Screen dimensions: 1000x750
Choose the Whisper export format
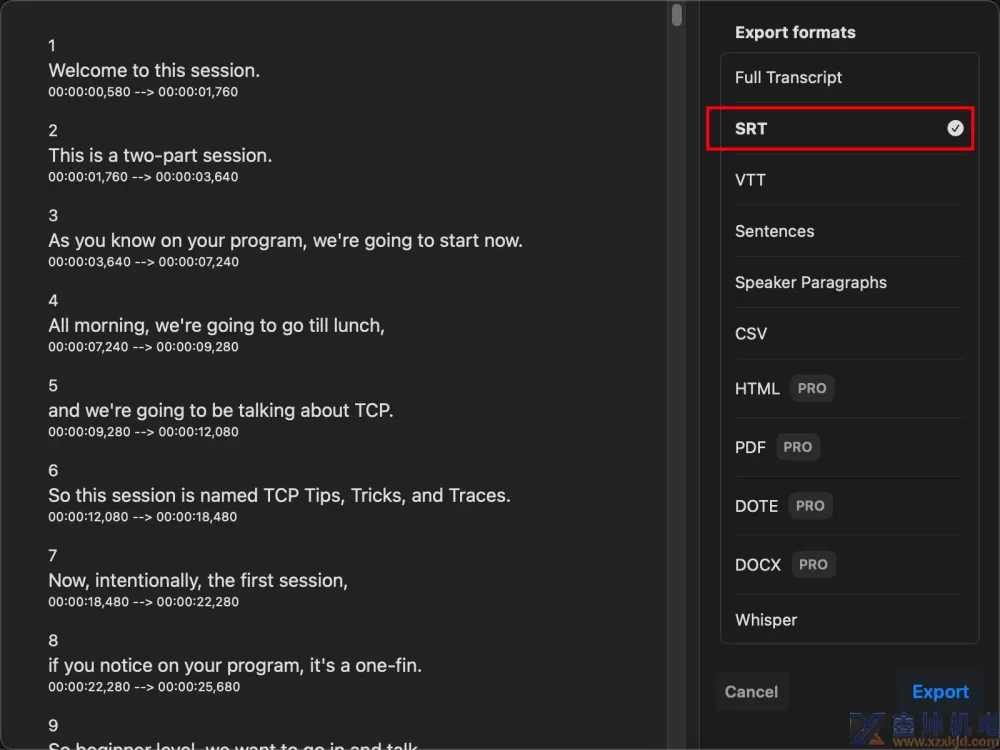(849, 620)
